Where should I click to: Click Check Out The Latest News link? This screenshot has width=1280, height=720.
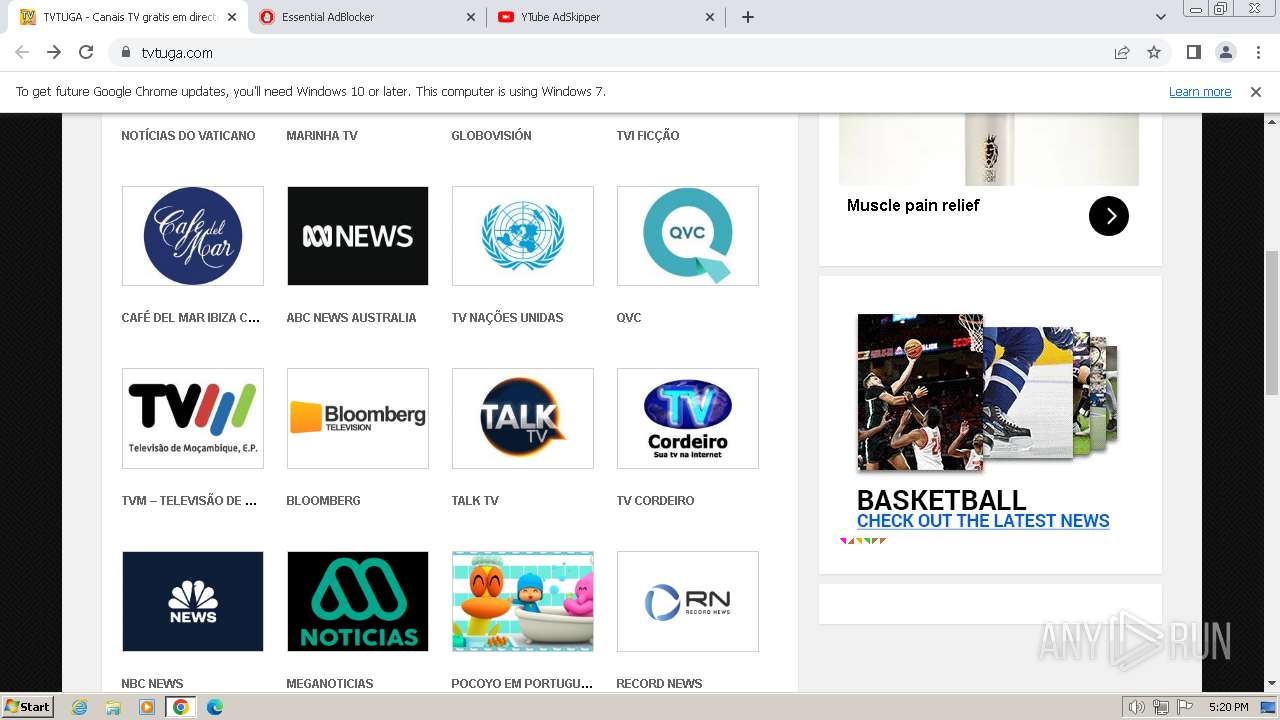983,520
